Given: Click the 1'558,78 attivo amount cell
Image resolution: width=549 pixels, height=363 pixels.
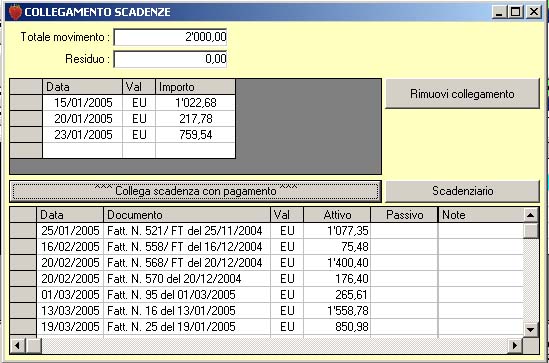Looking at the screenshot, I should (x=337, y=310).
